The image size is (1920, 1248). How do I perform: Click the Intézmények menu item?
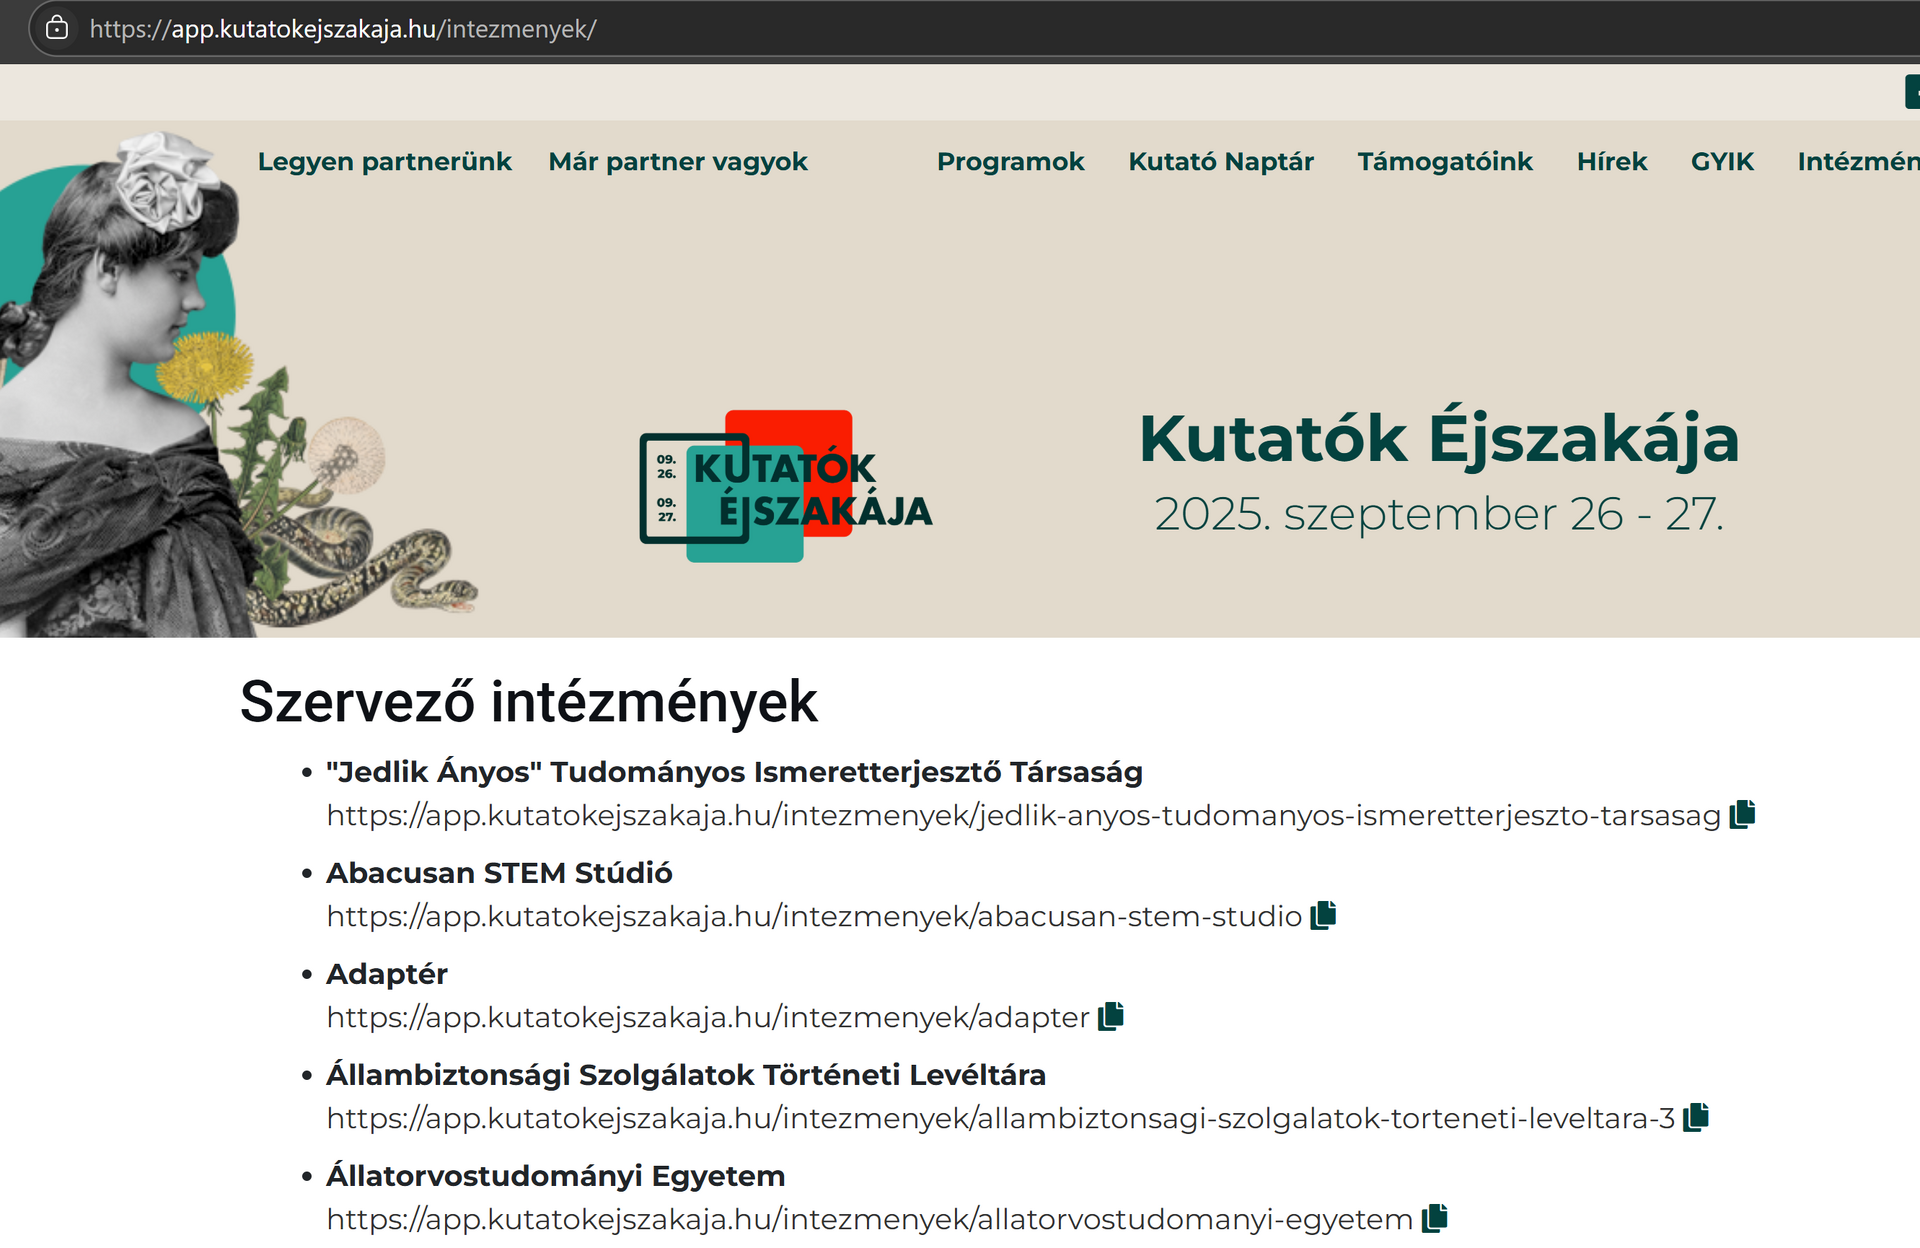coord(1857,162)
